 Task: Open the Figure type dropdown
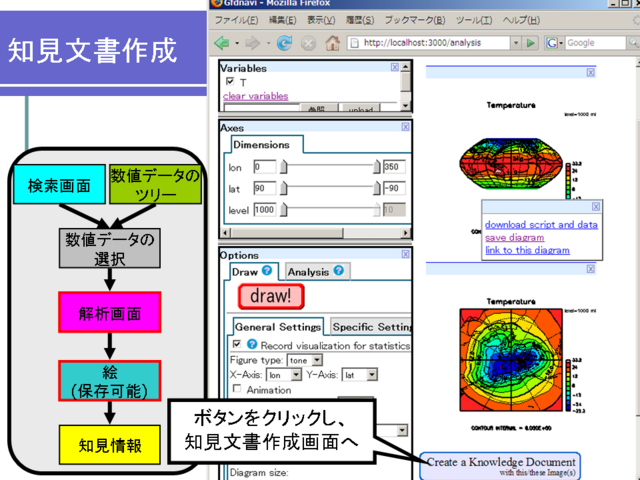click(305, 360)
